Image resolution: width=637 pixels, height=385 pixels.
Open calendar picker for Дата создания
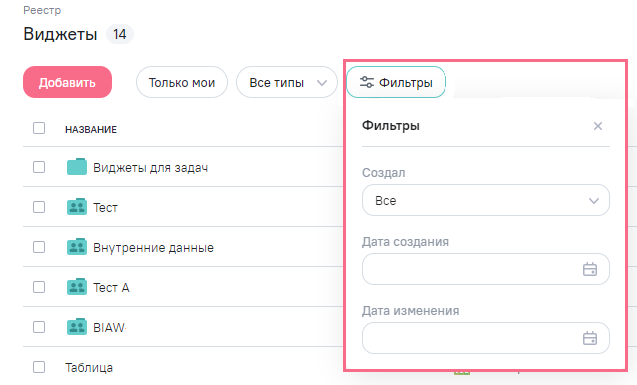590,269
